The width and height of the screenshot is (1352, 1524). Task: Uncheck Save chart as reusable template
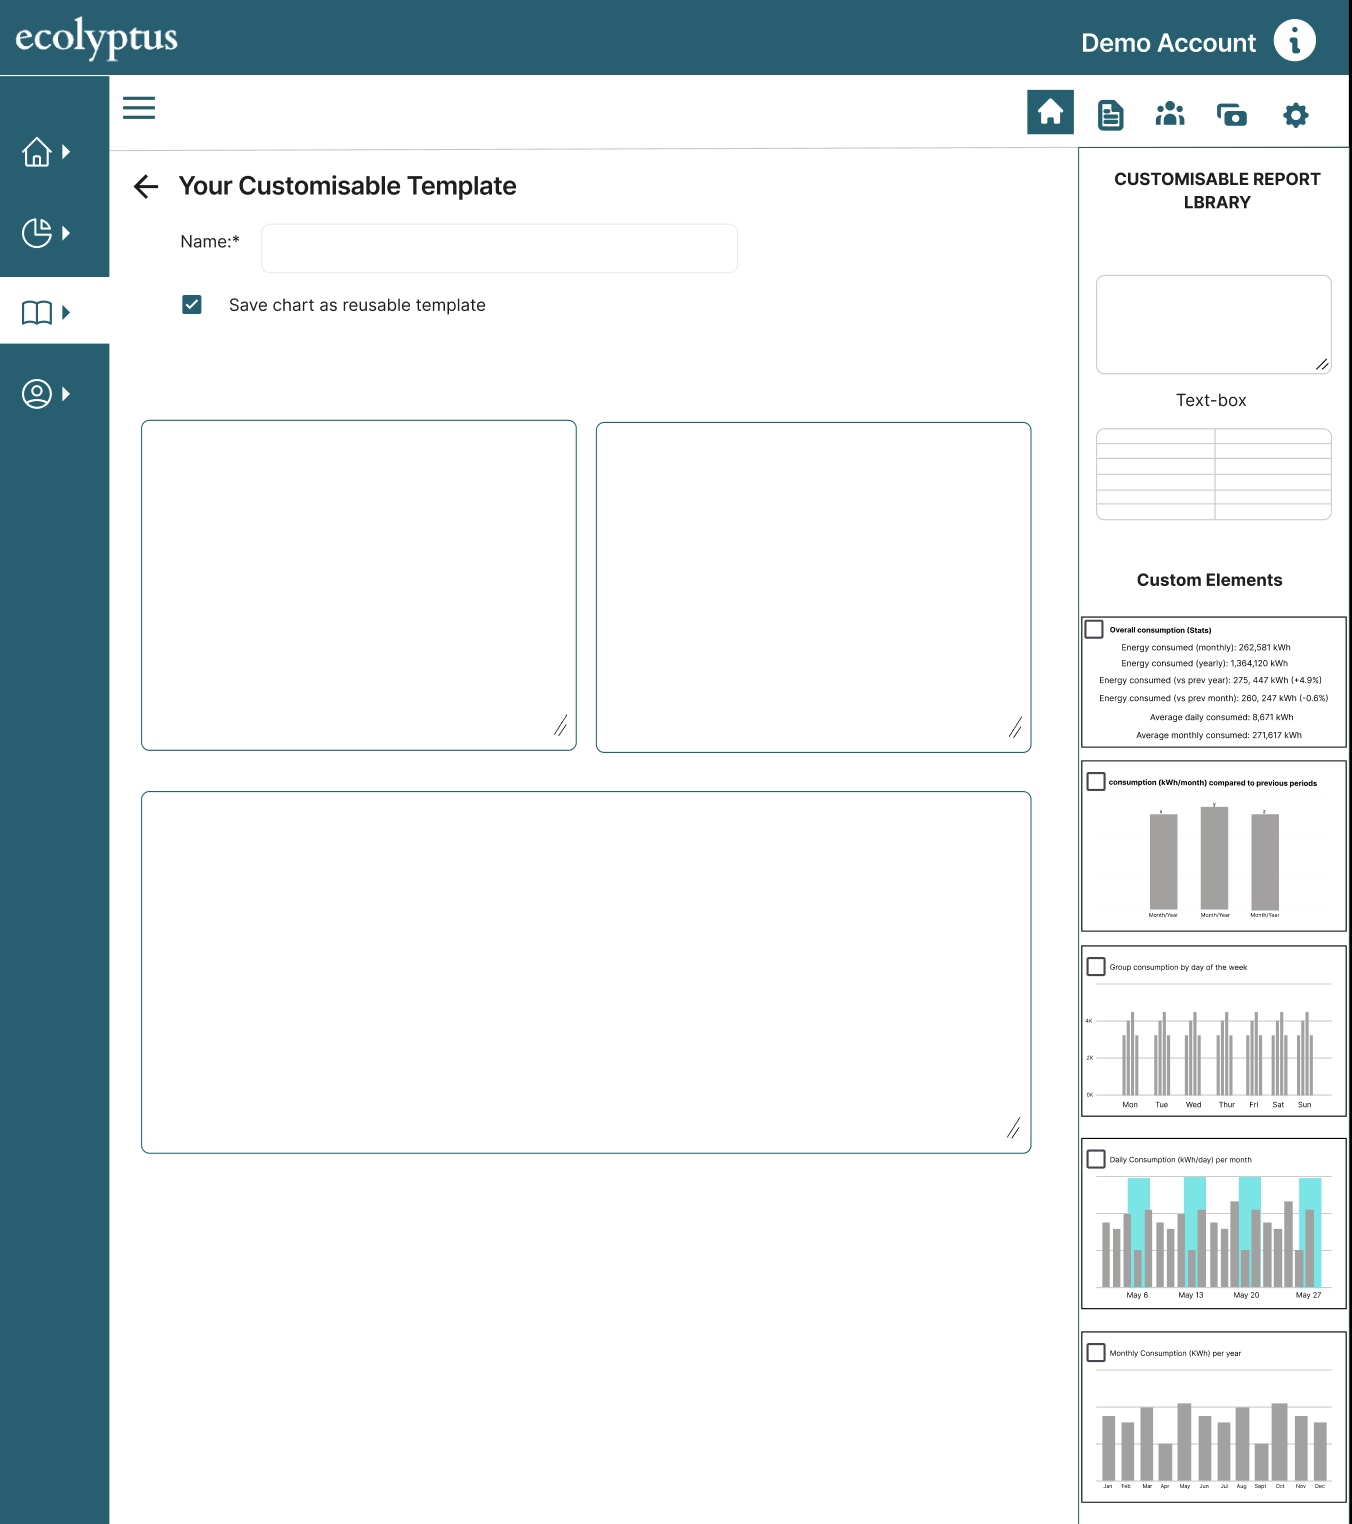pos(191,304)
